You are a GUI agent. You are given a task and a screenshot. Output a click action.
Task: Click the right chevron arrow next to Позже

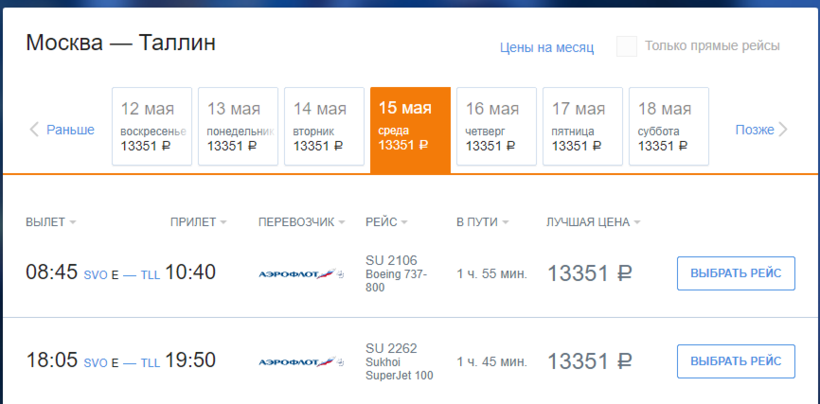pos(783,129)
